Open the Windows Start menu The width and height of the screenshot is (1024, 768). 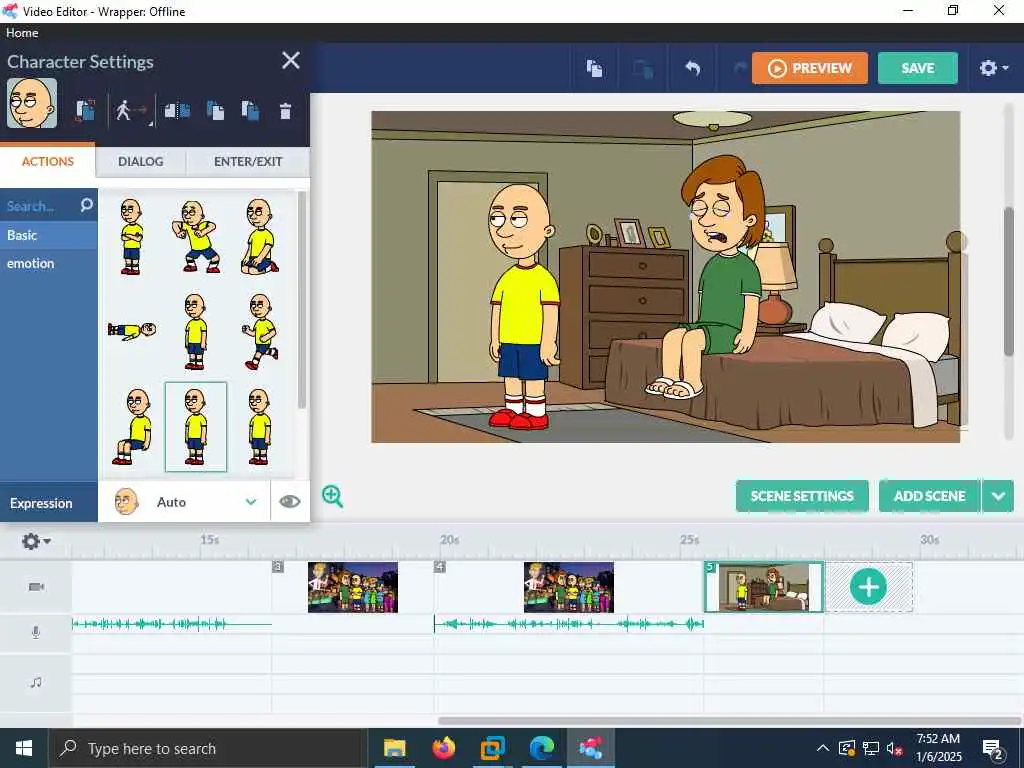24,748
